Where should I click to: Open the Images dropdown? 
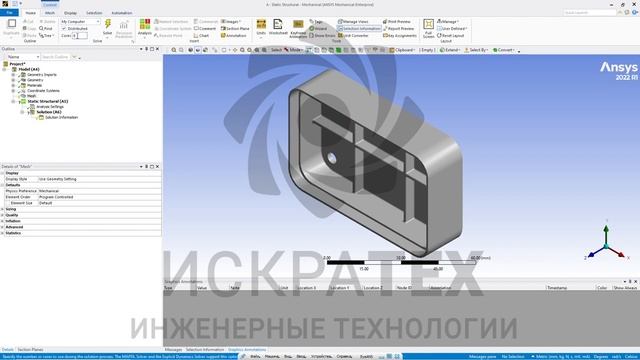point(231,22)
